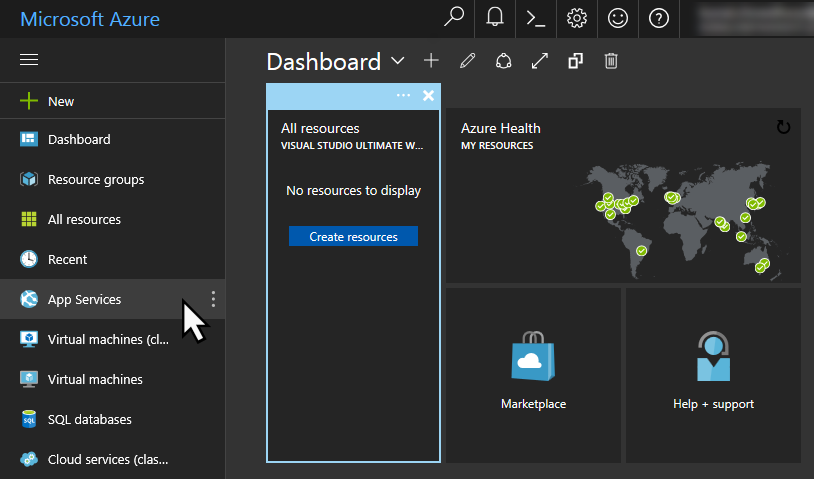This screenshot has width=814, height=479.
Task: Send feedback via the smiley icon
Action: coord(618,18)
